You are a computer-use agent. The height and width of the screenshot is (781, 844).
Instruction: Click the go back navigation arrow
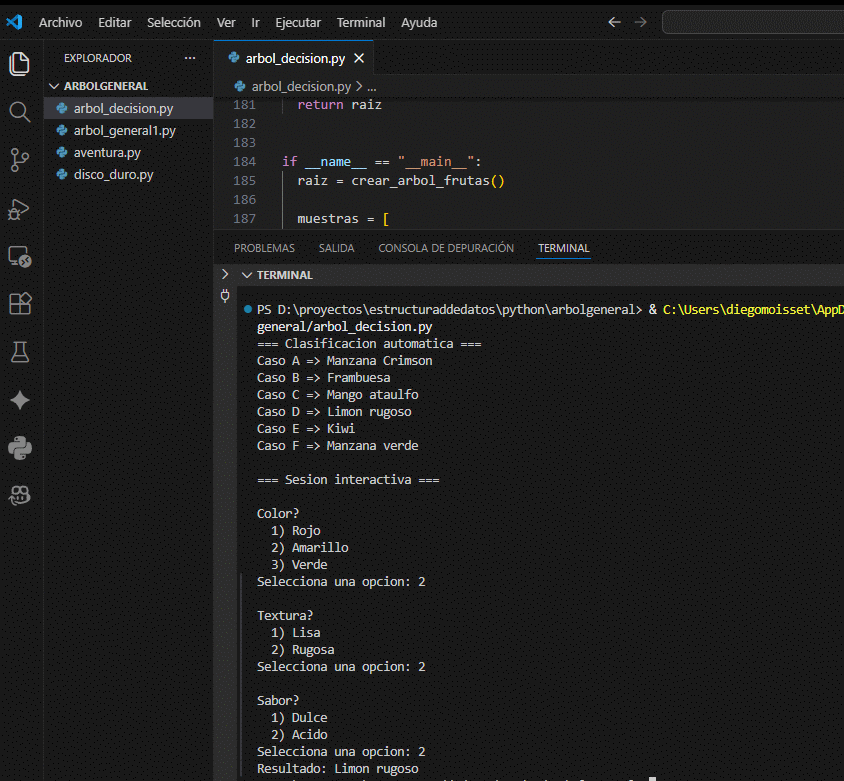(614, 22)
